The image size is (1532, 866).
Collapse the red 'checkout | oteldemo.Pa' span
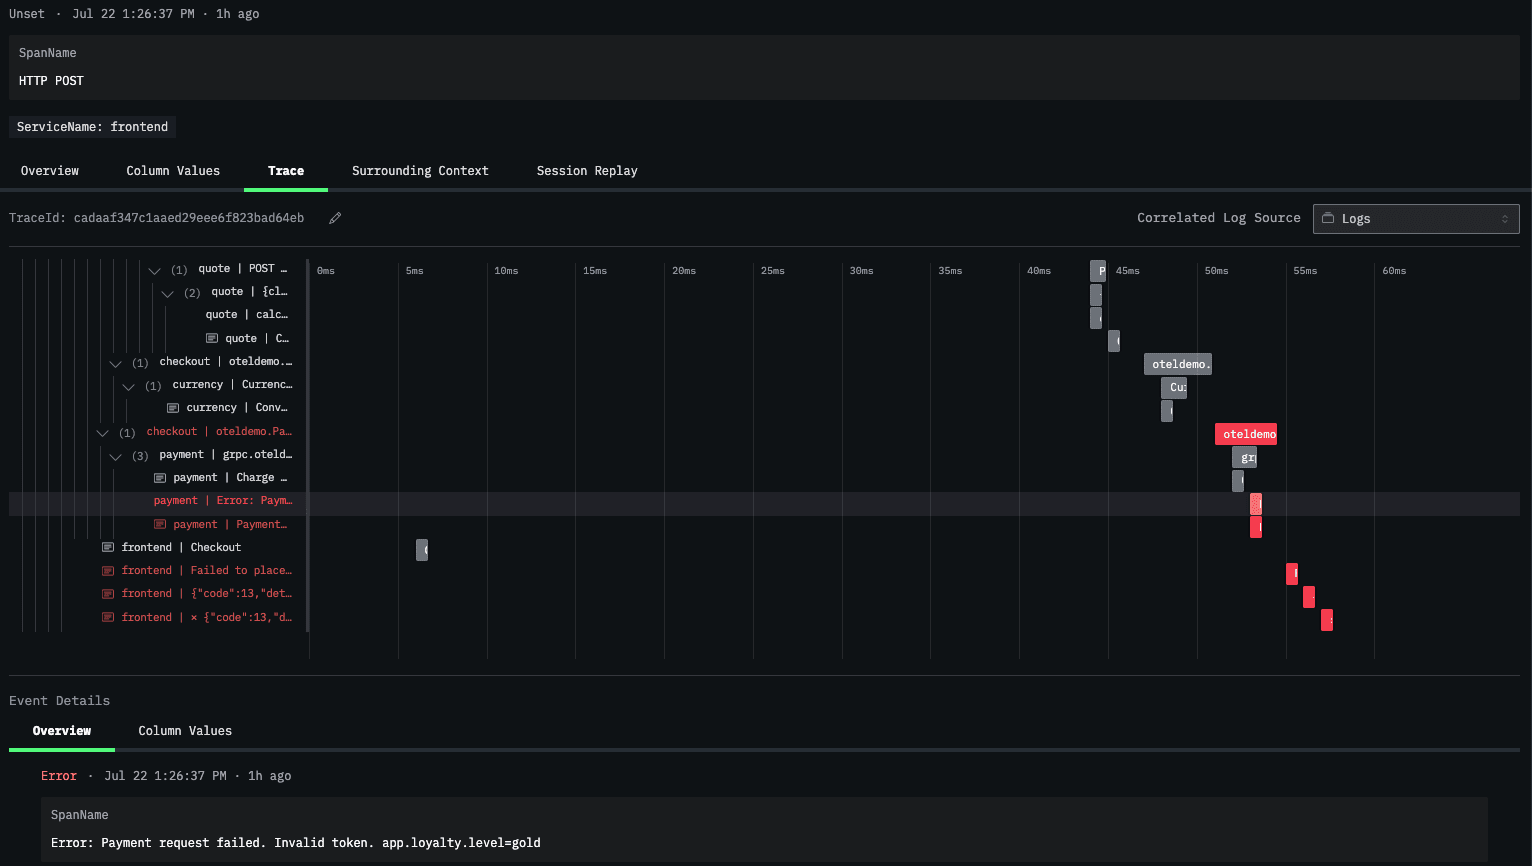(102, 432)
